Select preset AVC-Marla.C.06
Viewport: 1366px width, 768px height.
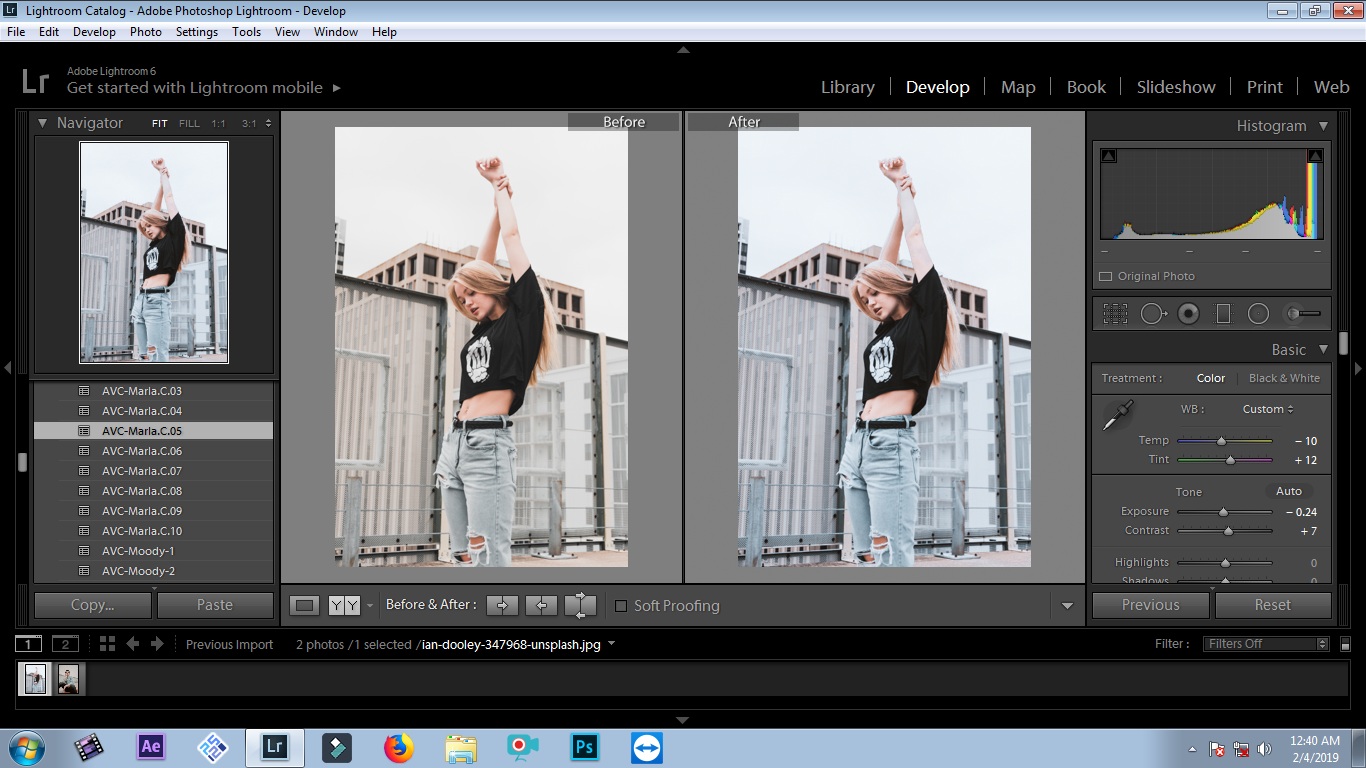click(153, 451)
